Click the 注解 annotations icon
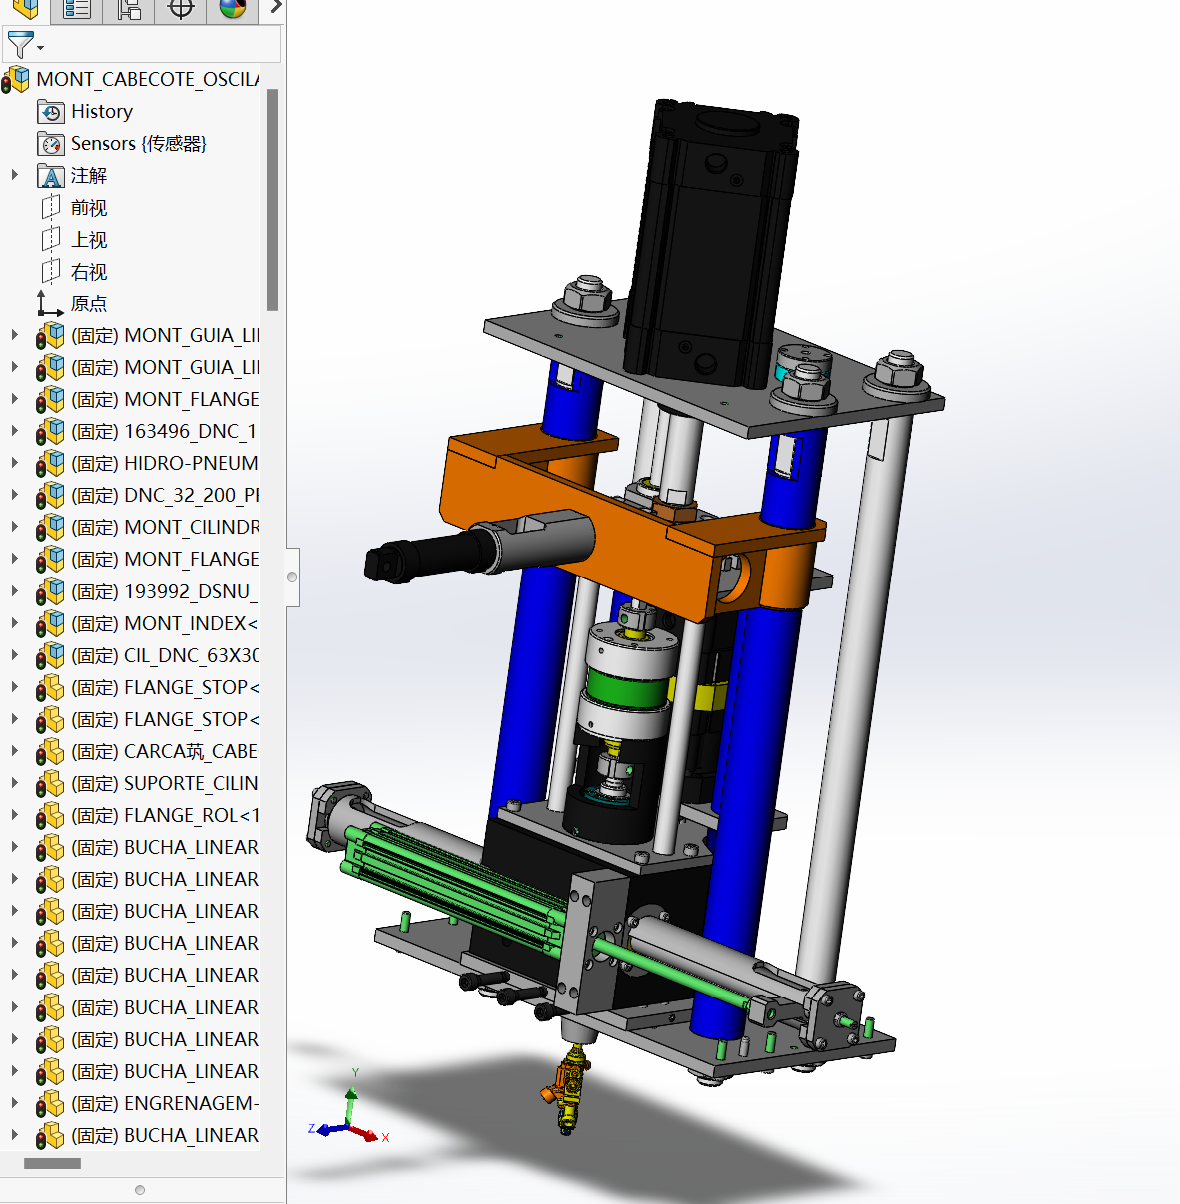The image size is (1180, 1204). click(x=51, y=175)
